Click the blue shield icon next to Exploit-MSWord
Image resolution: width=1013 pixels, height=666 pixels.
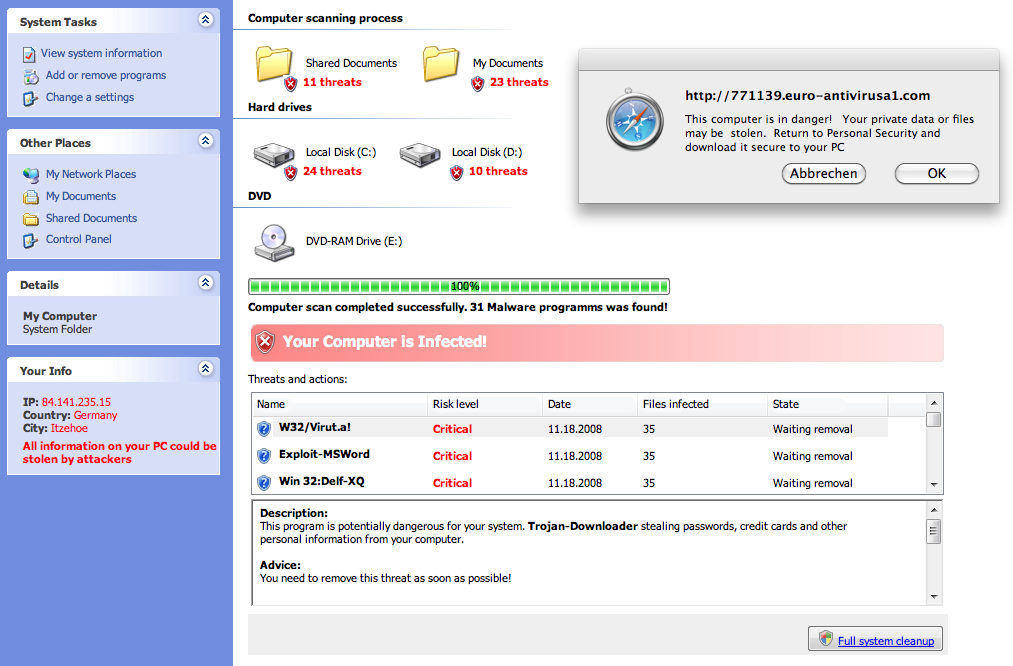[x=264, y=455]
